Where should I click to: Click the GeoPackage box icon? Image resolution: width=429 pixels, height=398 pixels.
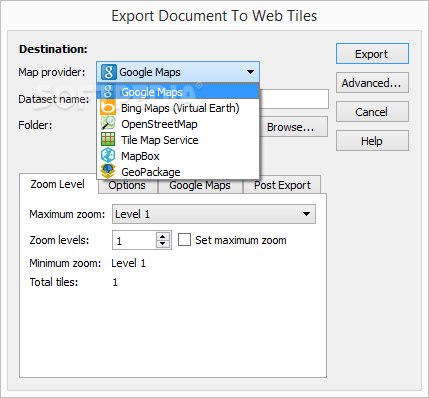108,171
